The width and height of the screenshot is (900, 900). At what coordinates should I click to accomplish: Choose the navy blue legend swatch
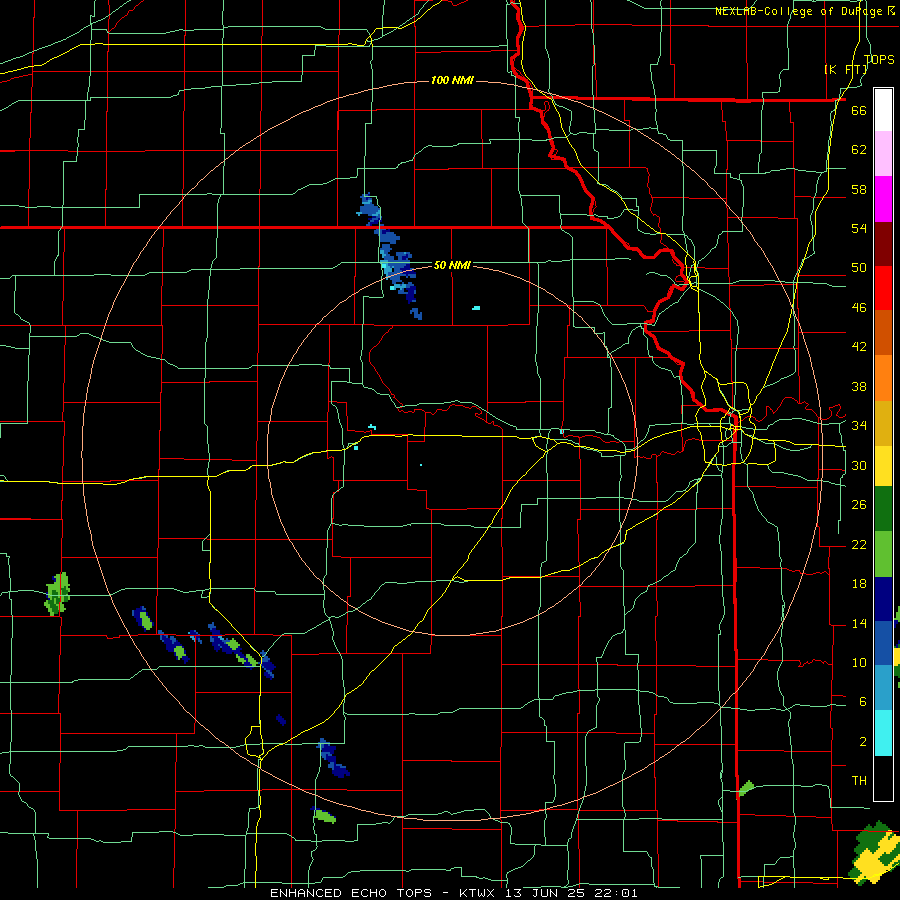[883, 599]
